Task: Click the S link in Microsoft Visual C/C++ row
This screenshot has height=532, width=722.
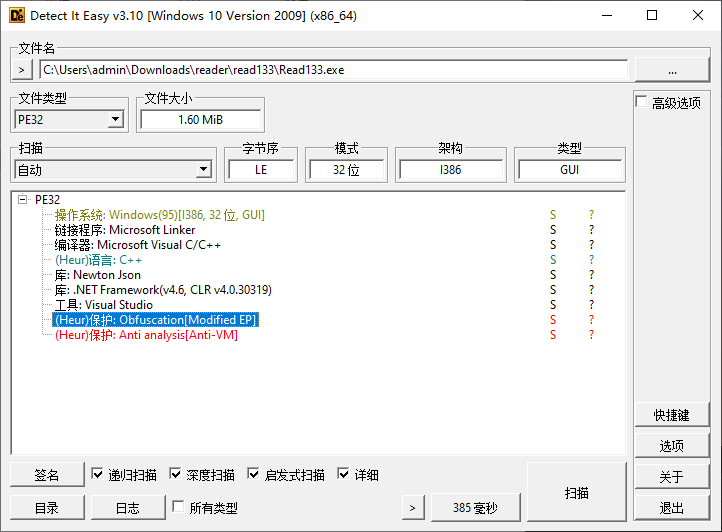Action: 553,245
